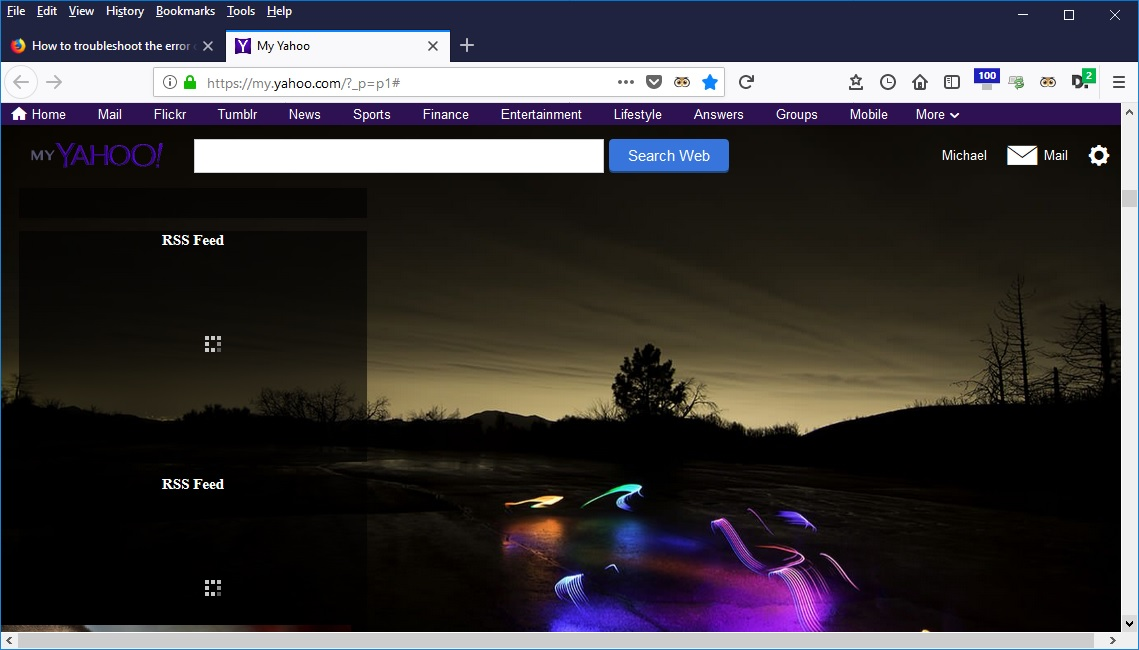Open the green padlock site security info

190,82
